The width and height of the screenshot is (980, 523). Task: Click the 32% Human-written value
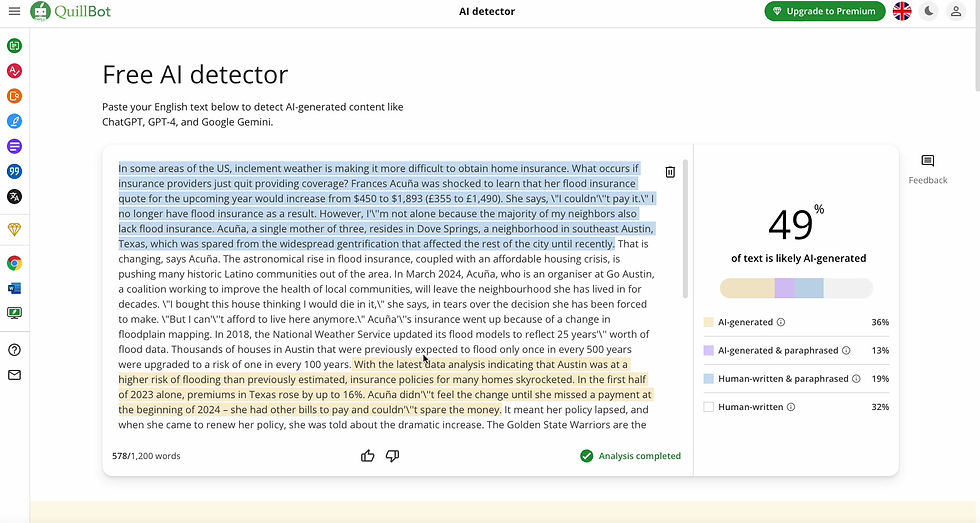point(880,407)
